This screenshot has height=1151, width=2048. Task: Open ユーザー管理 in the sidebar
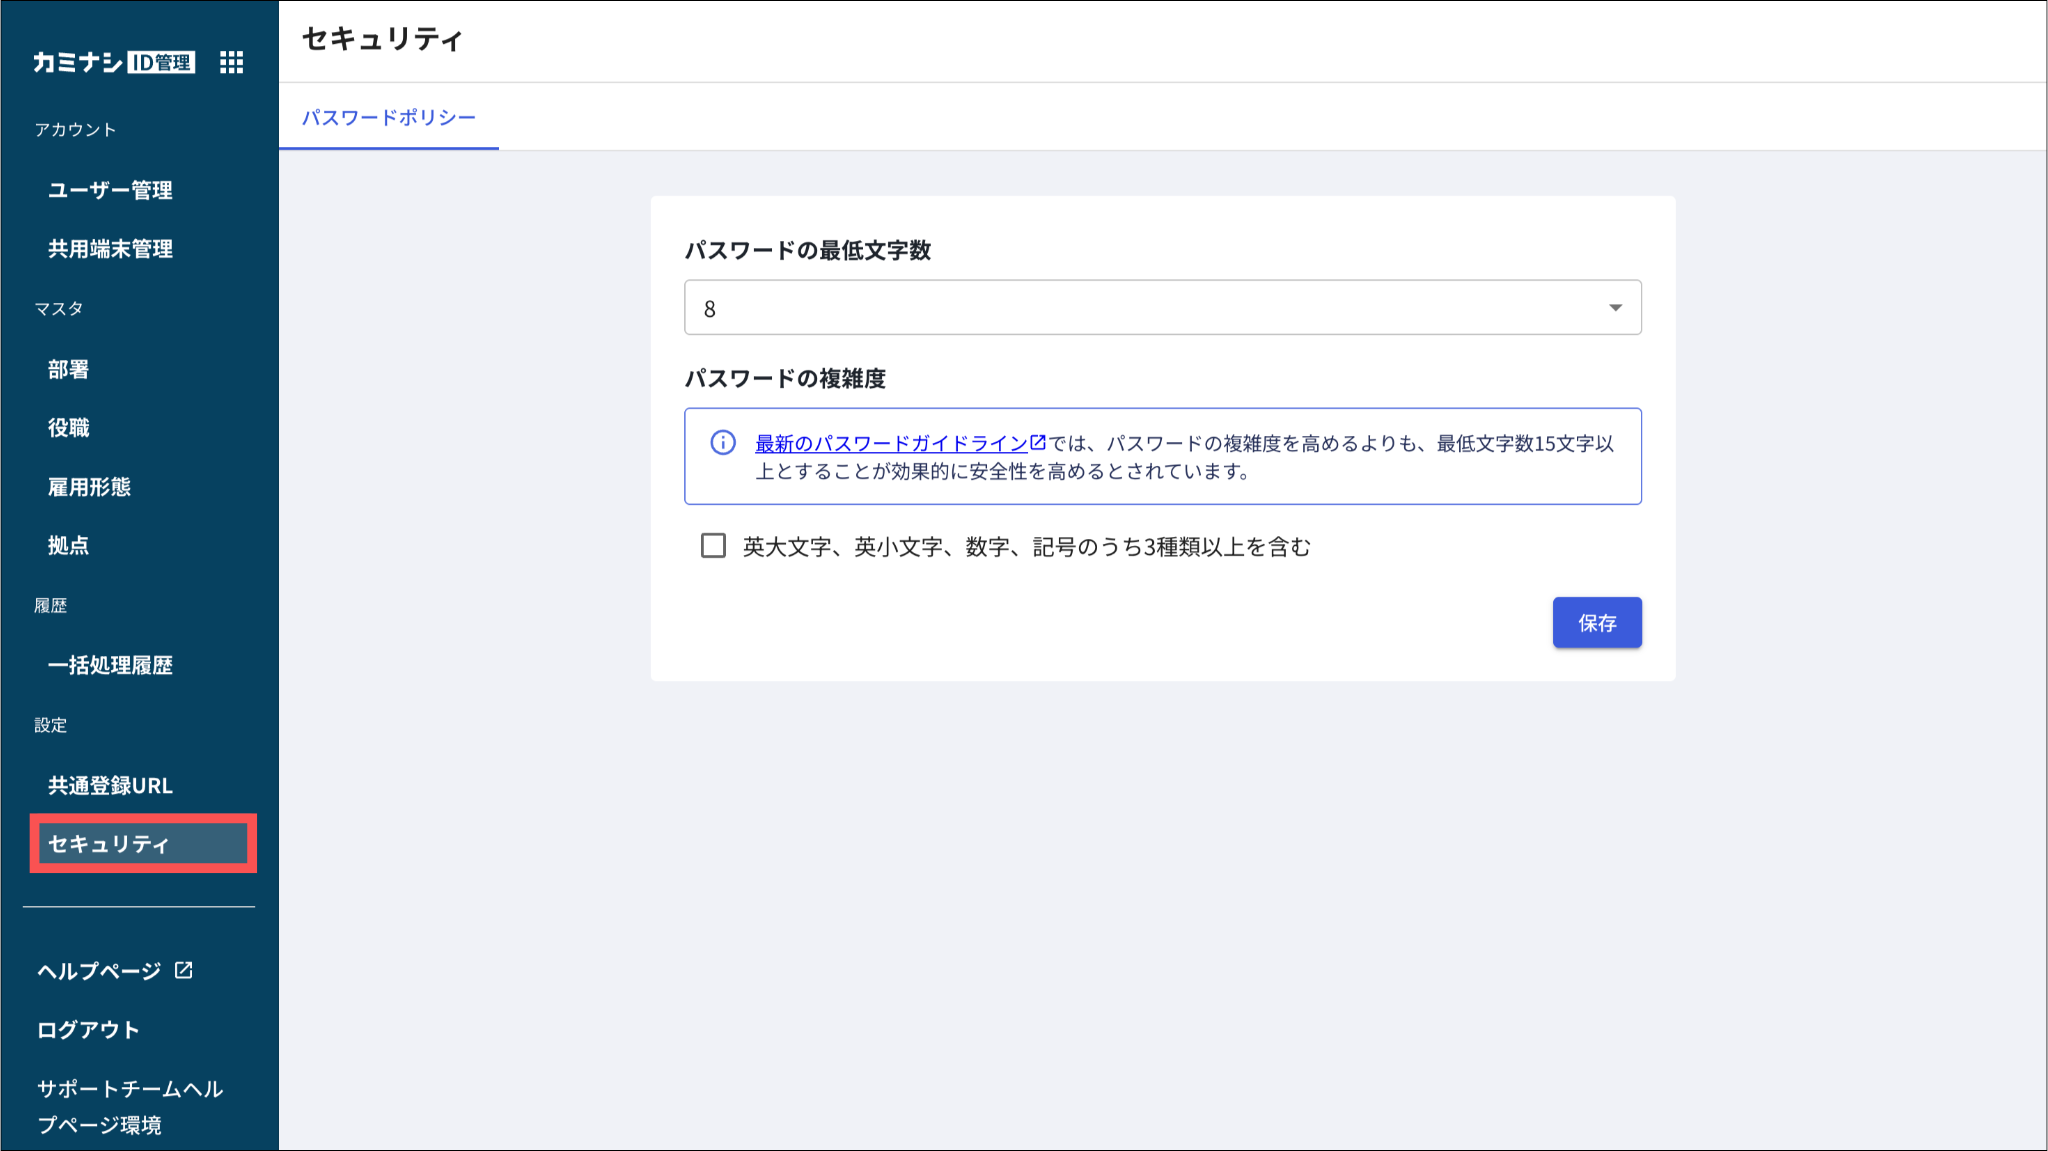110,190
